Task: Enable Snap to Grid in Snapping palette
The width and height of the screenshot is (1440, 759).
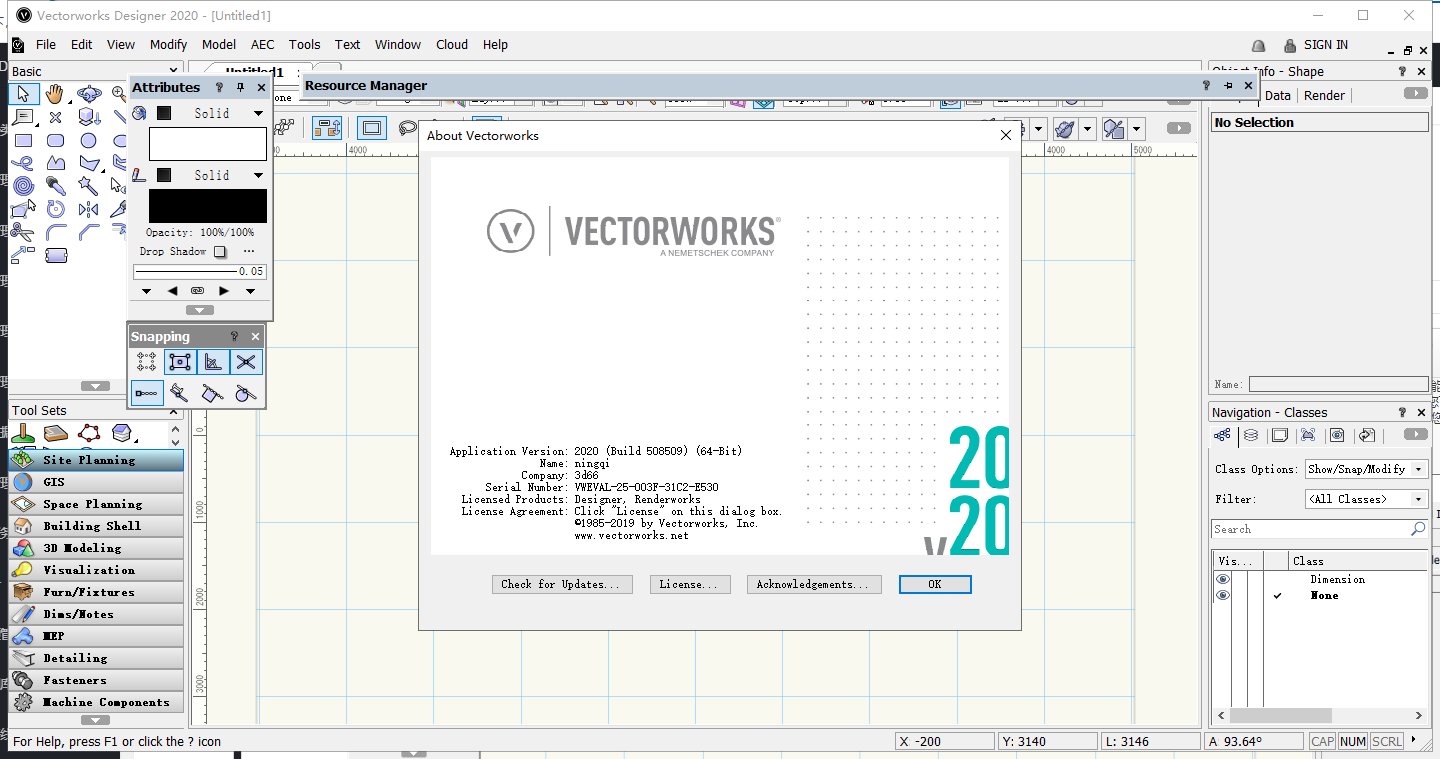Action: 146,361
